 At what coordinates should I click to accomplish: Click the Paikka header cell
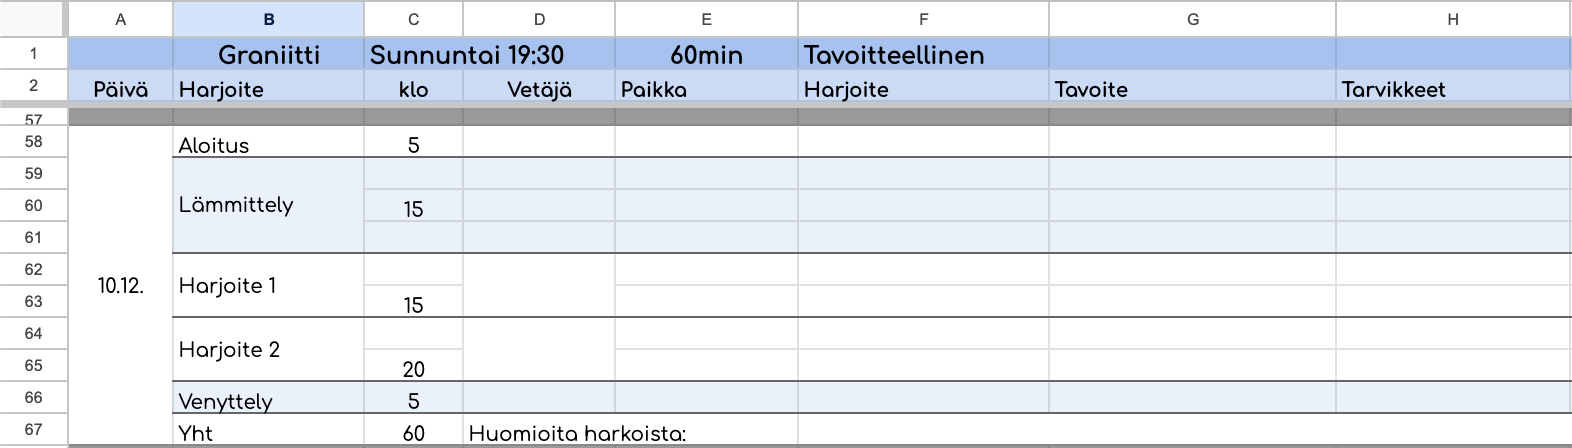(x=706, y=89)
